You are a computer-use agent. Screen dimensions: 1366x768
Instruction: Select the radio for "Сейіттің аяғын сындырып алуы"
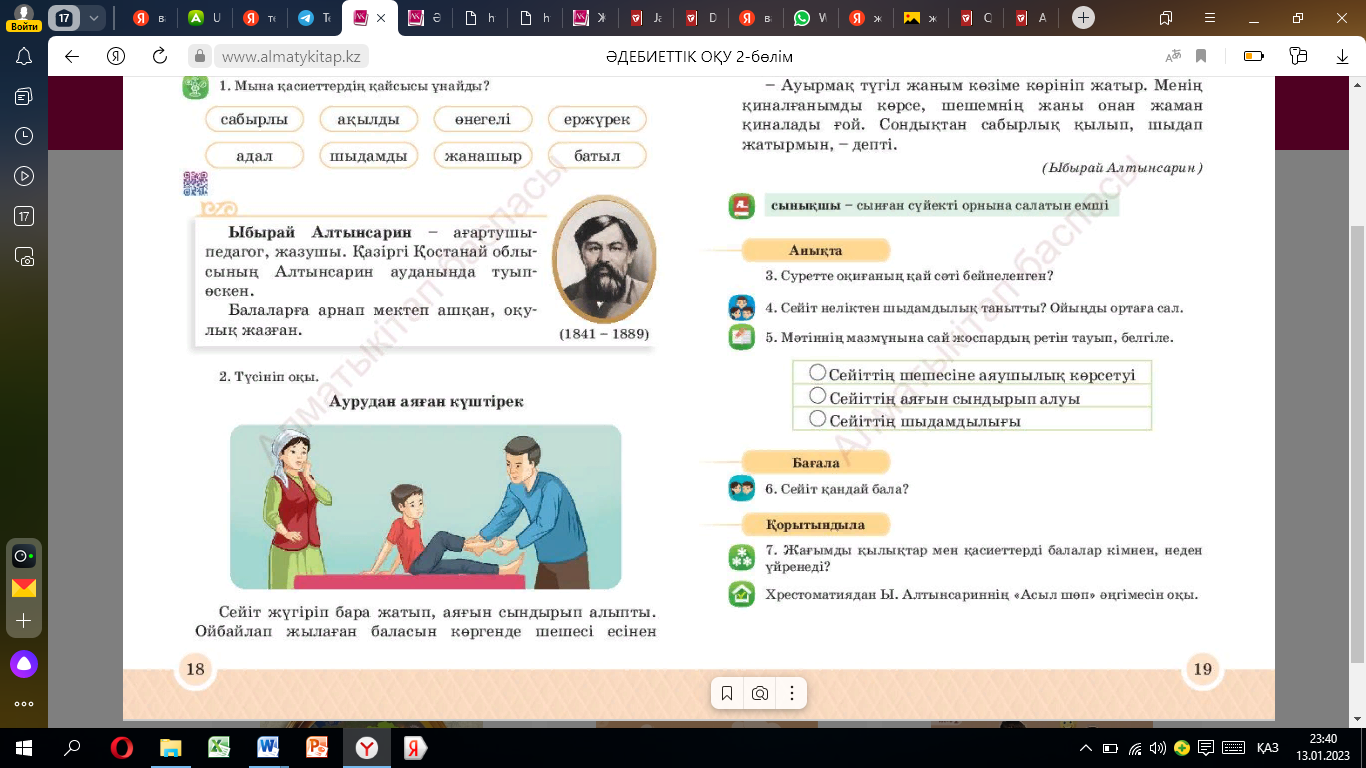click(817, 396)
